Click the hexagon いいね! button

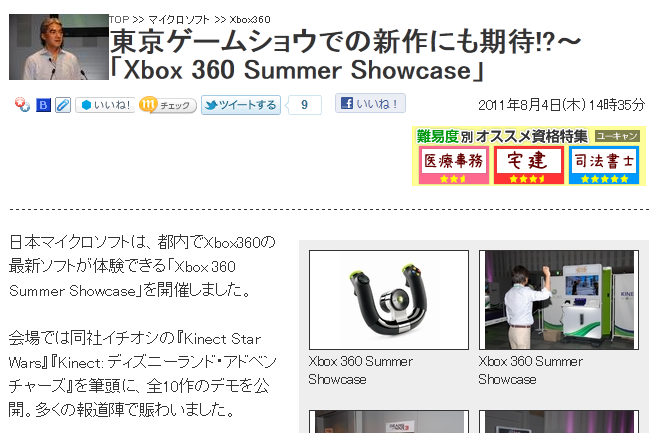(105, 105)
